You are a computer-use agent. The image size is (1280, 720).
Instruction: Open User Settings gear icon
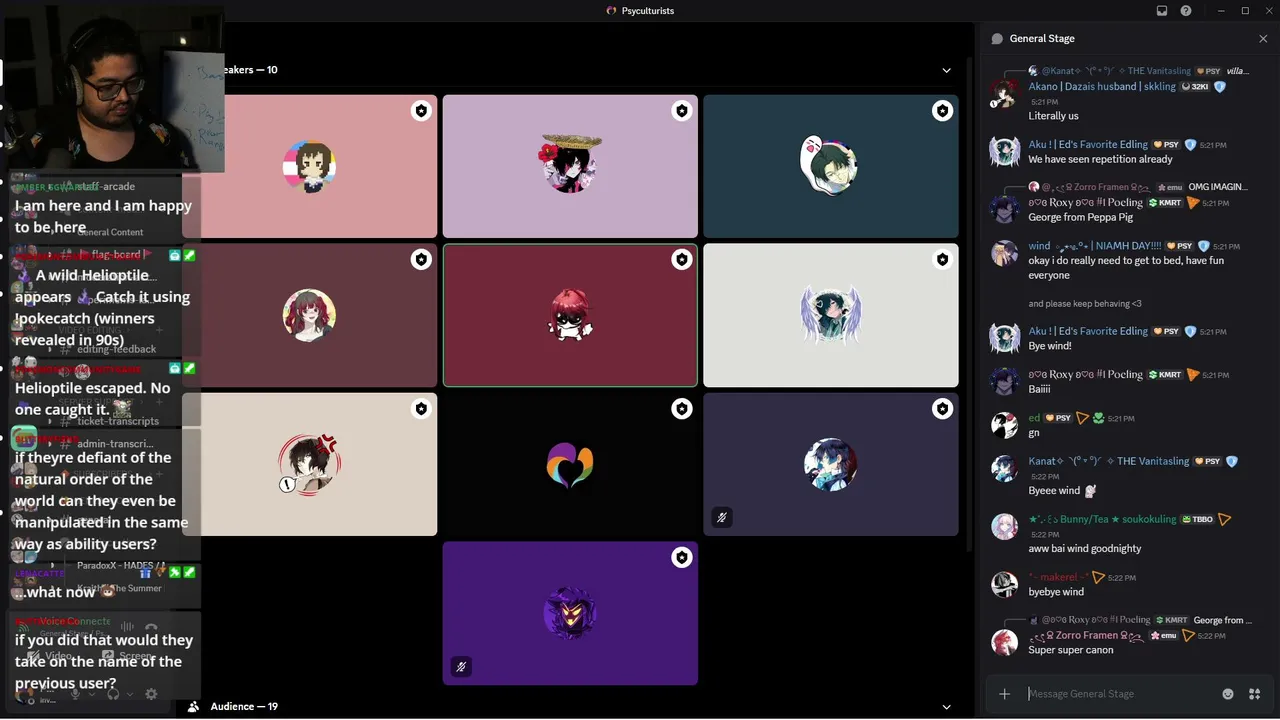pos(151,694)
